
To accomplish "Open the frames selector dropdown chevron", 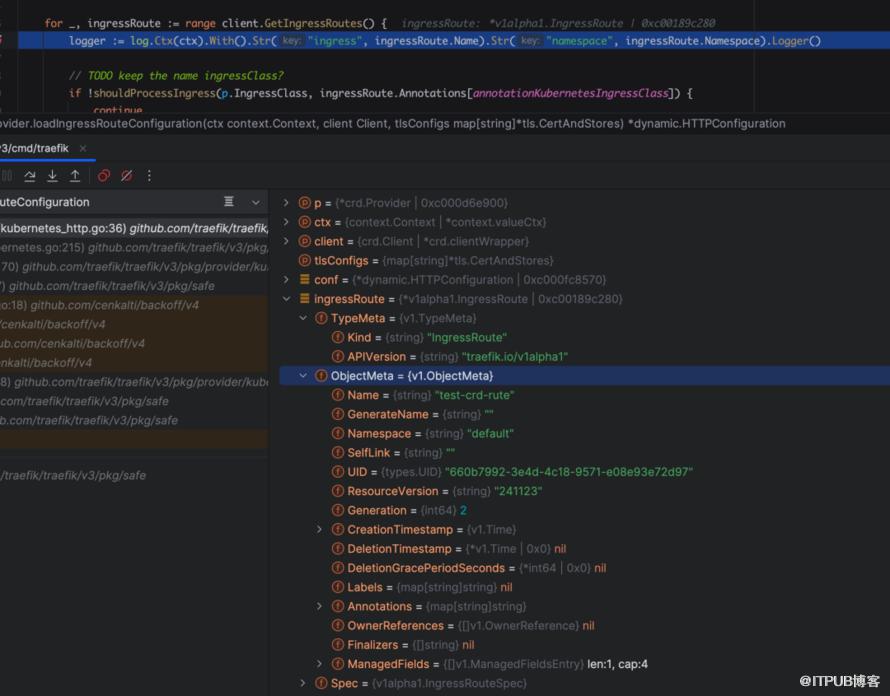I will pos(256,202).
